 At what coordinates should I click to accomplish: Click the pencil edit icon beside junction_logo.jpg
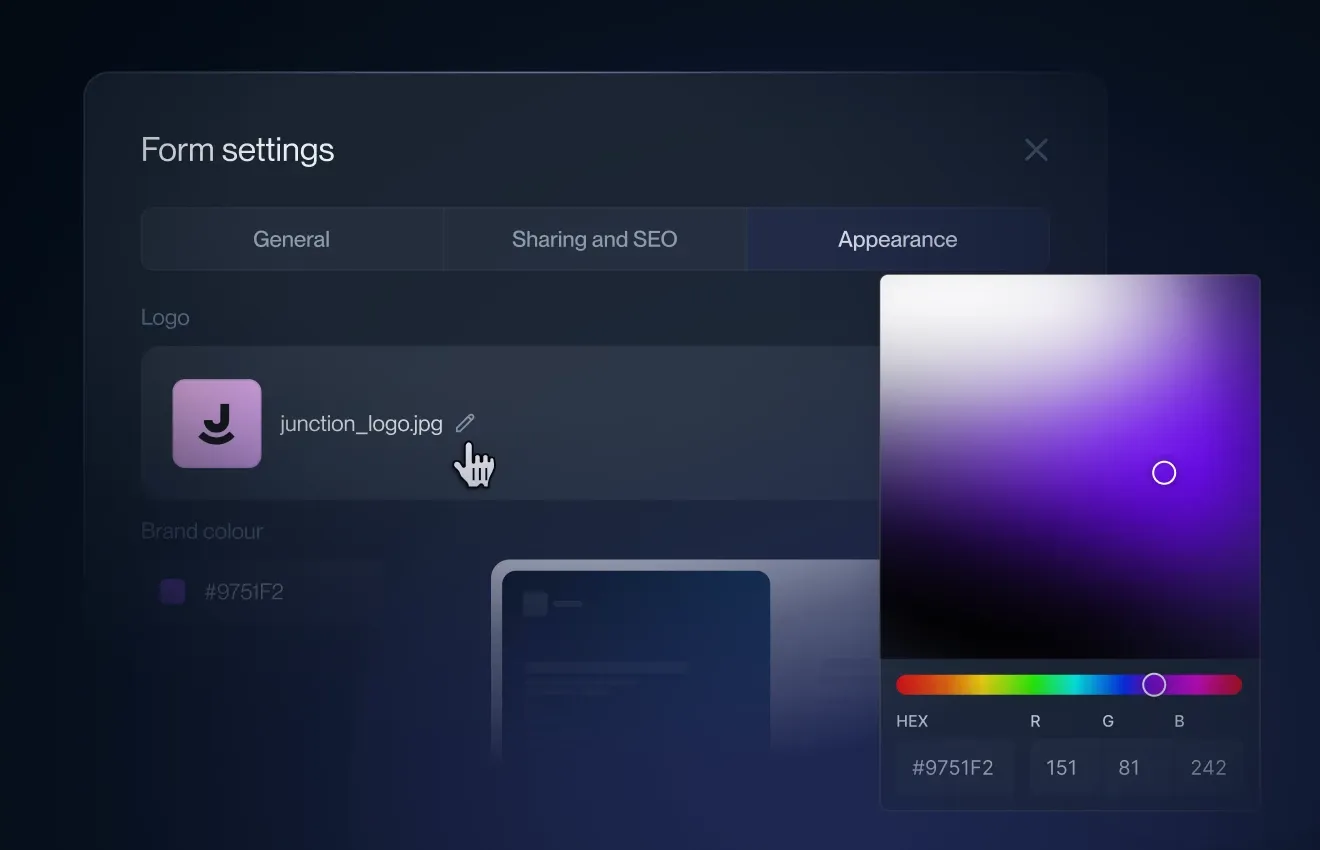(465, 423)
